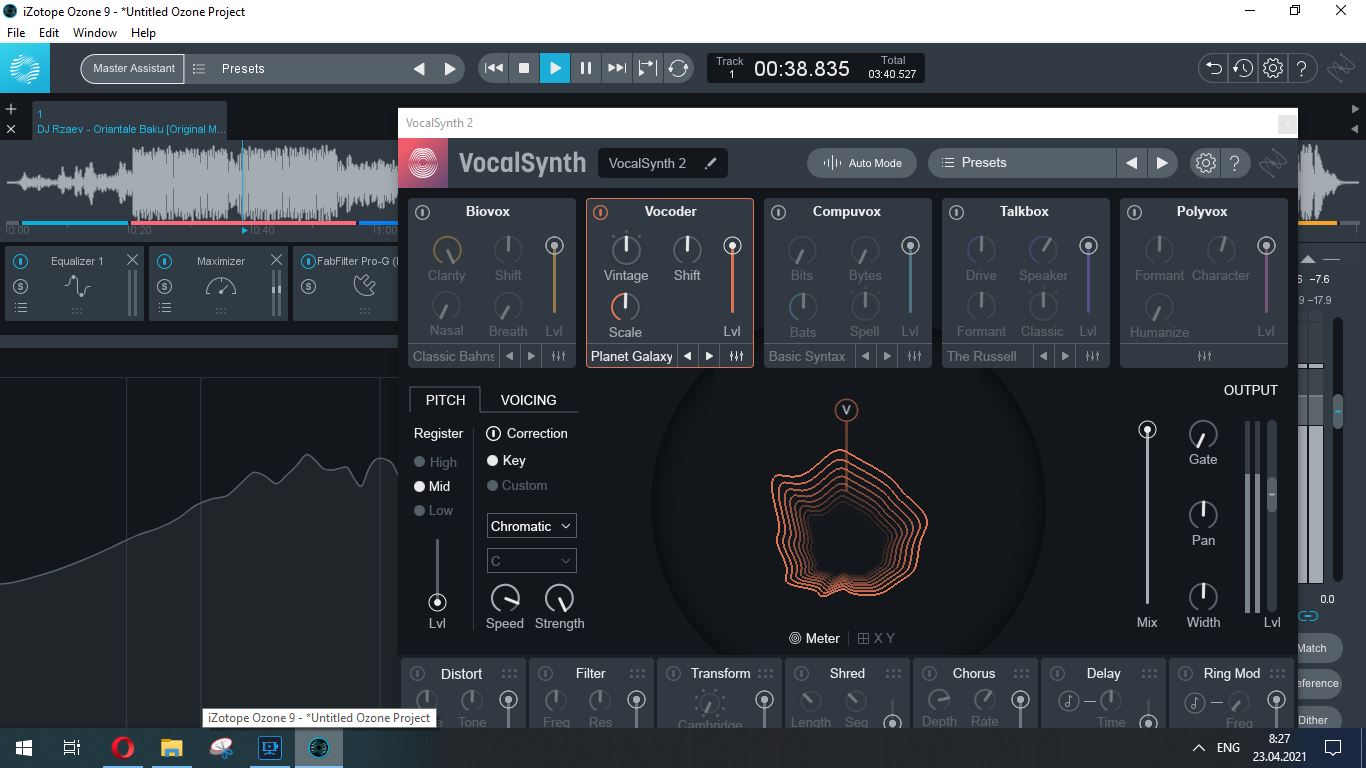Viewport: 1366px width, 768px height.
Task: Remove the Equalizer 1 module
Action: pyautogui.click(x=132, y=260)
